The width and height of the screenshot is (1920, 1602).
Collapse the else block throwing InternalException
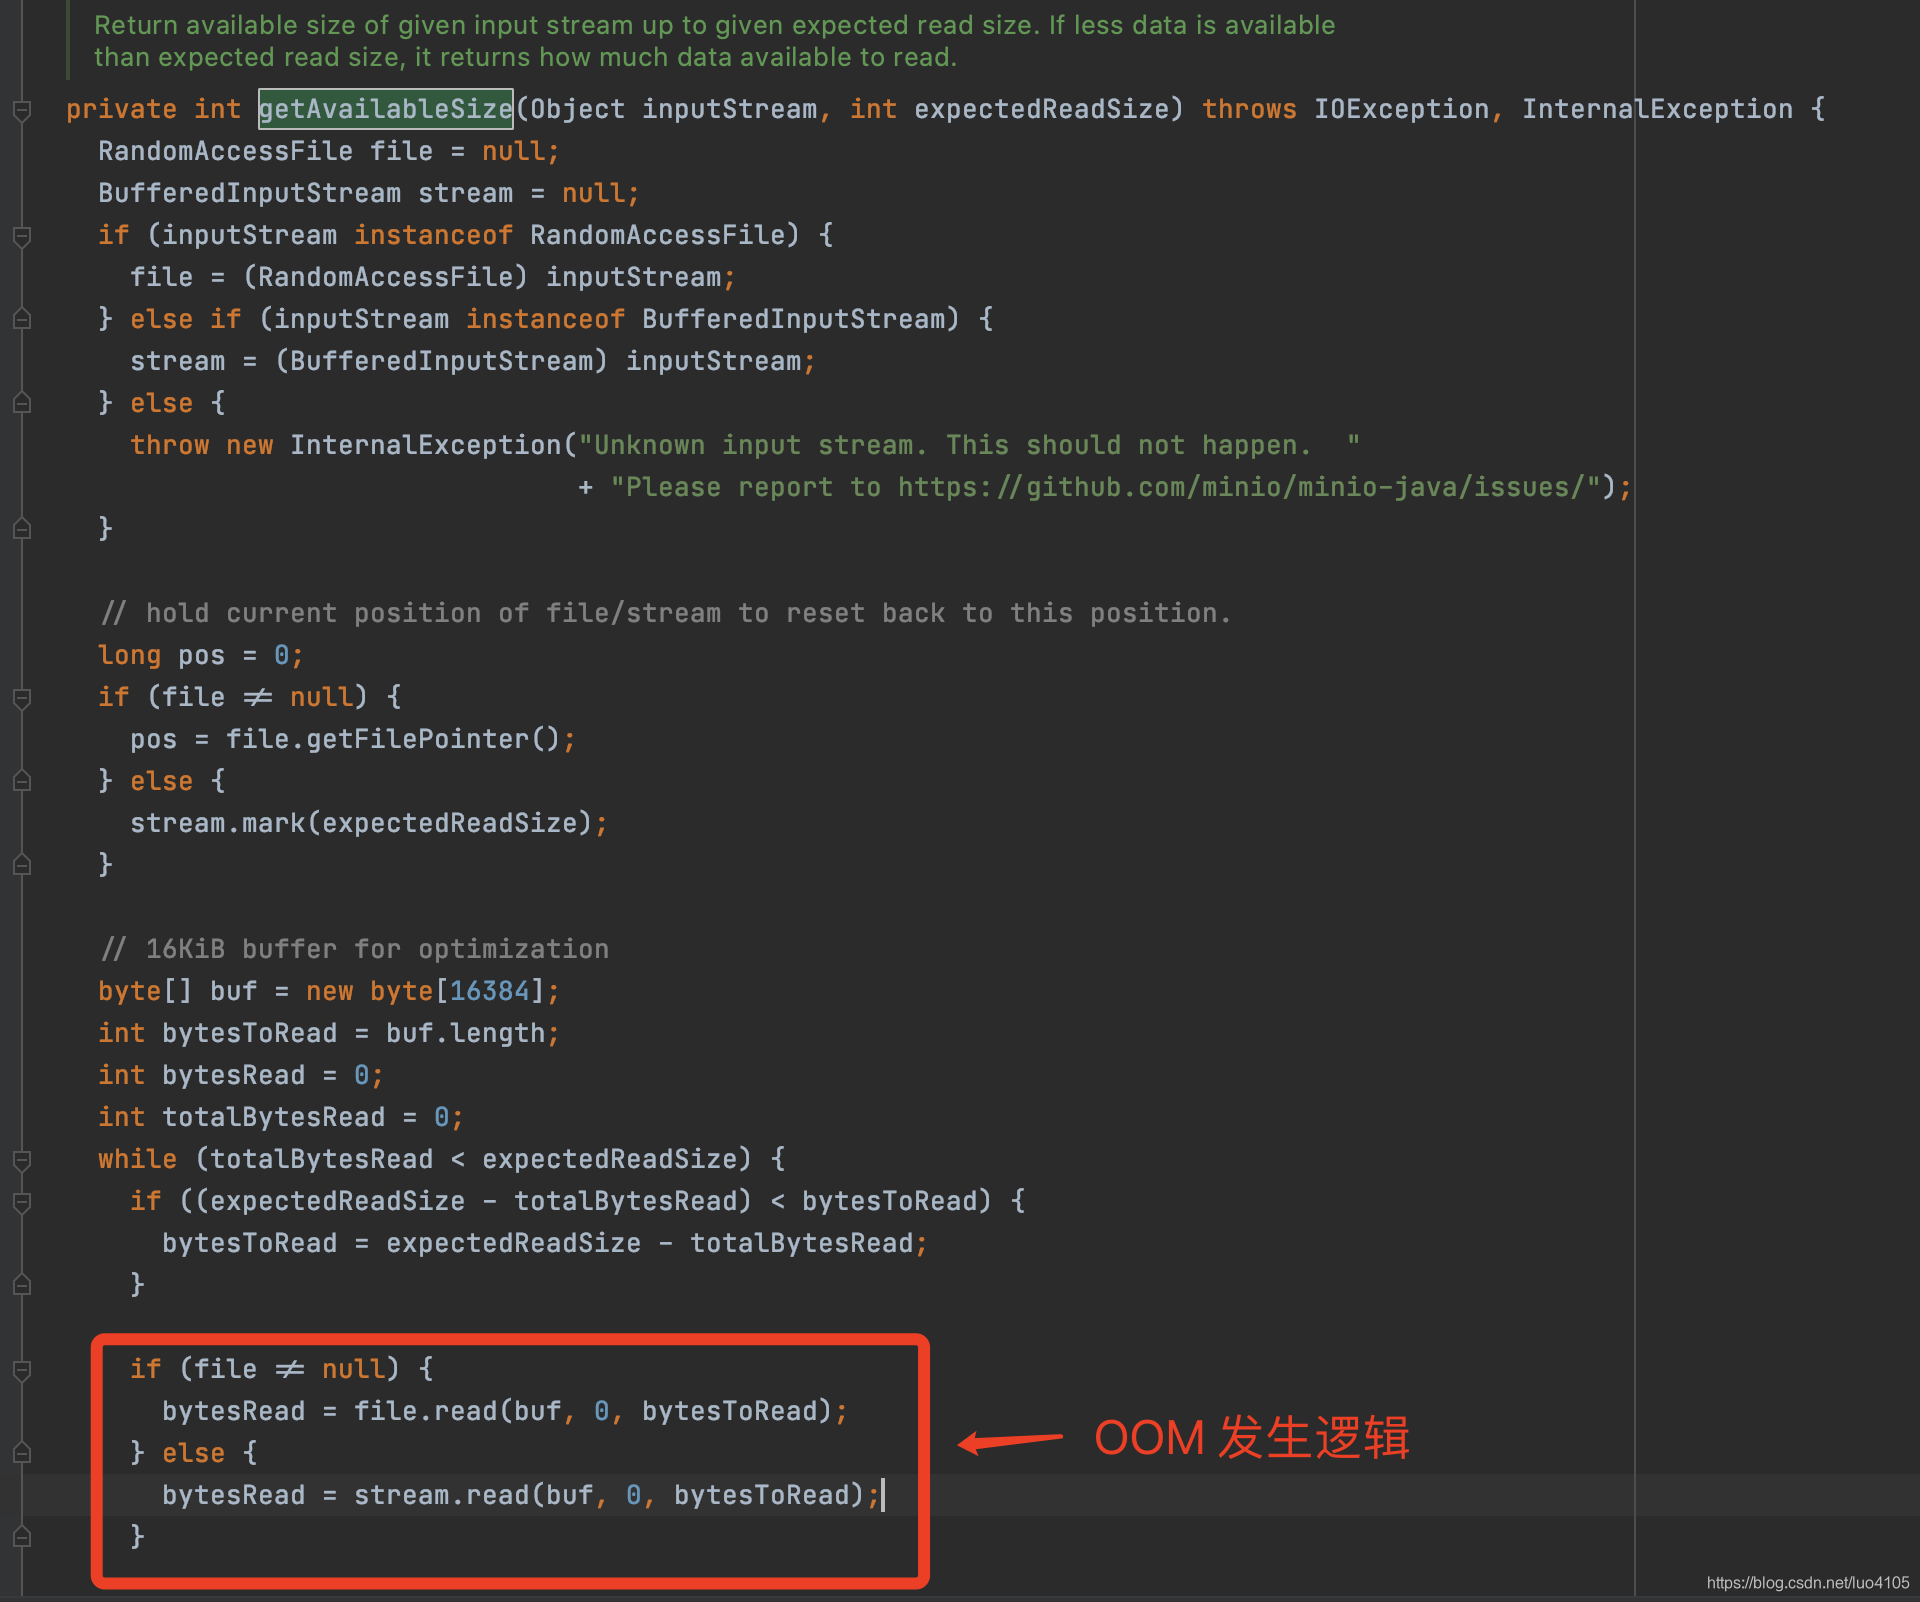point(22,404)
